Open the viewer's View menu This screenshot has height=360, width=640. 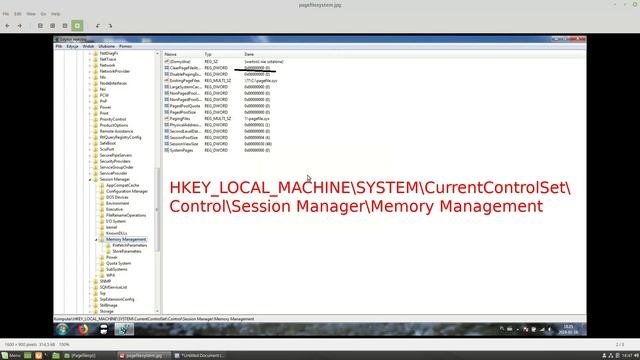pyautogui.click(x=31, y=14)
